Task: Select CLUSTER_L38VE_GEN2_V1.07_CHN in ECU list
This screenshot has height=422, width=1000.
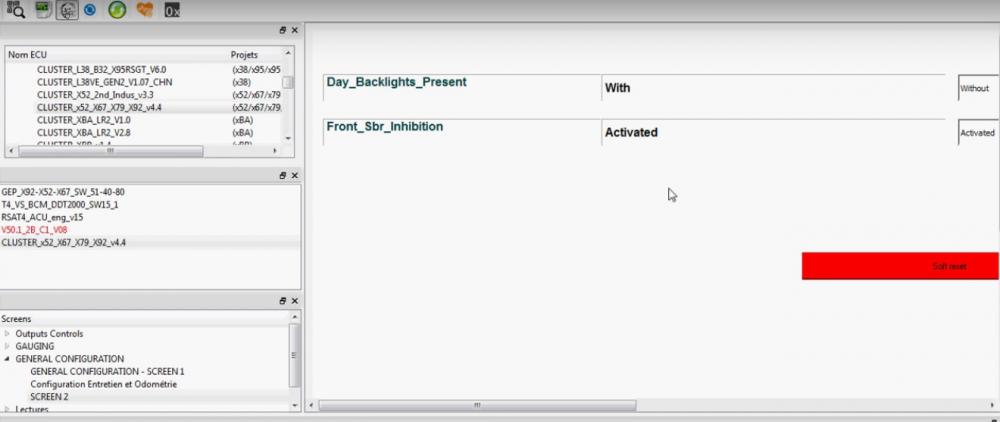Action: tap(105, 82)
